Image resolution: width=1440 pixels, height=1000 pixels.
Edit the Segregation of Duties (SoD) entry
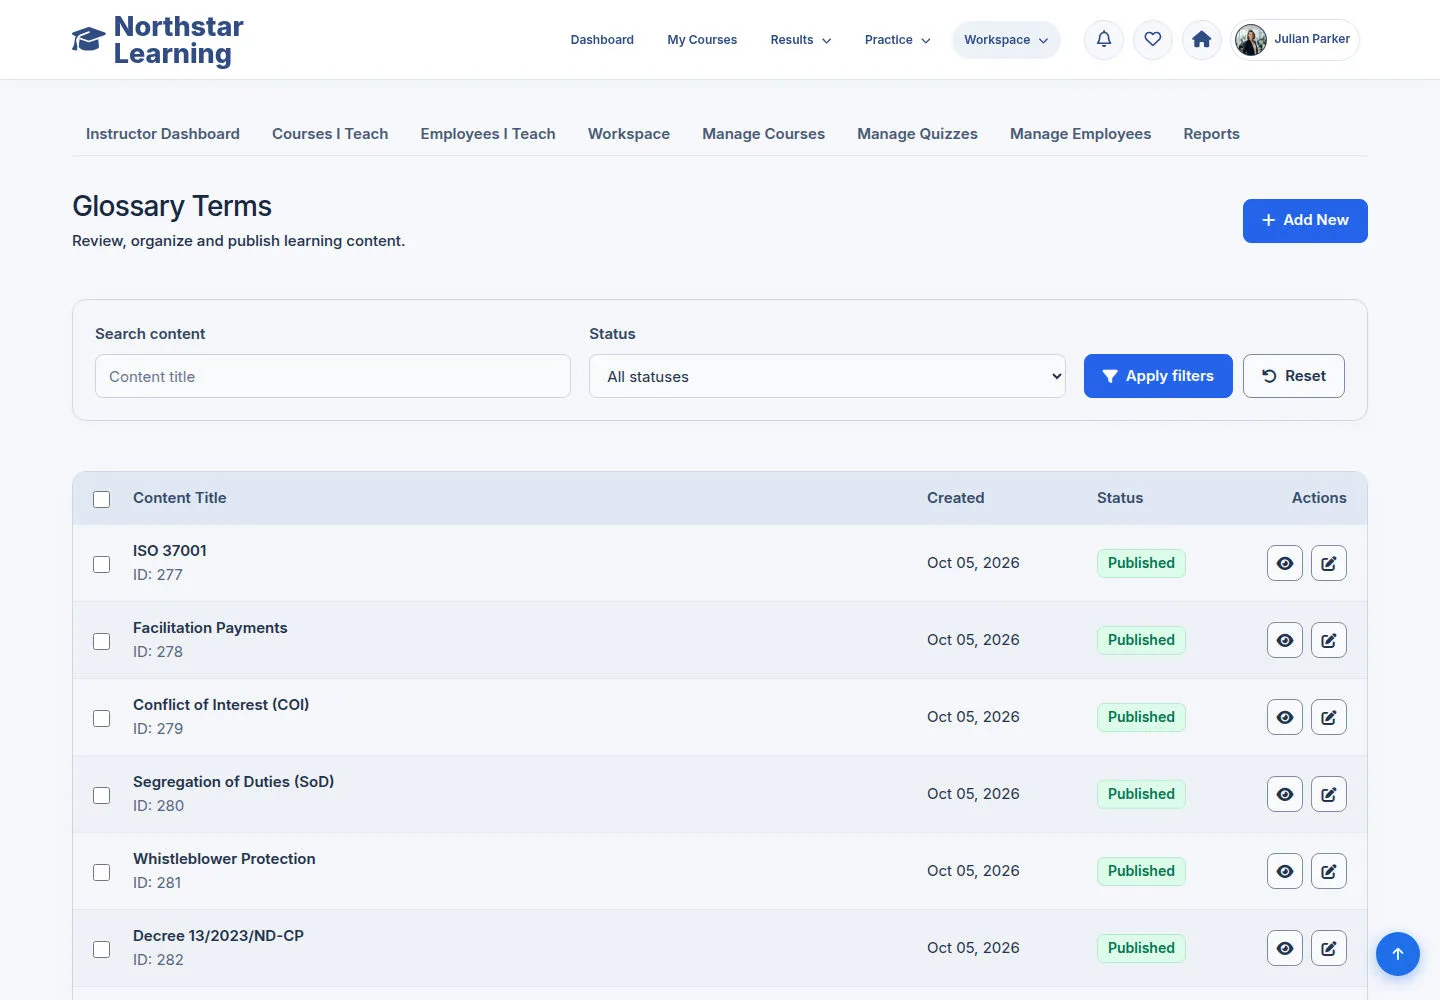1329,794
